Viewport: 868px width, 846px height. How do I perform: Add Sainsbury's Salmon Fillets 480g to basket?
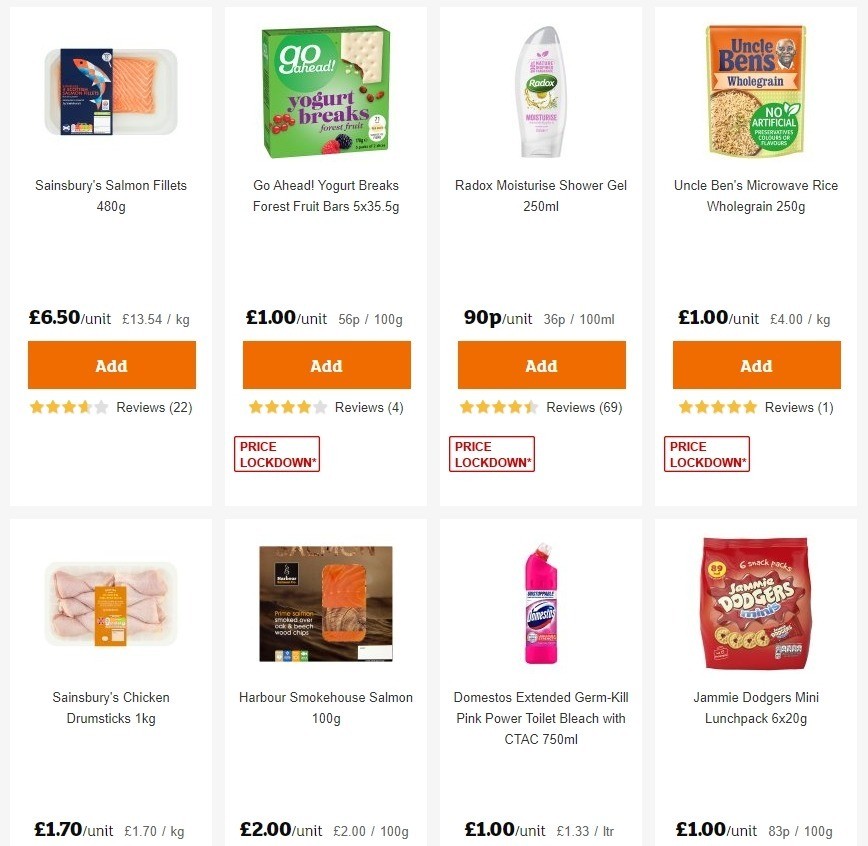click(x=111, y=365)
